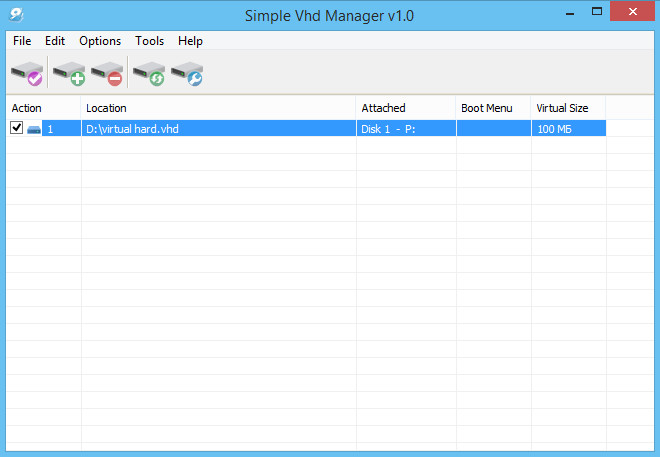Click the blue disk icon in row 1

tap(34, 129)
